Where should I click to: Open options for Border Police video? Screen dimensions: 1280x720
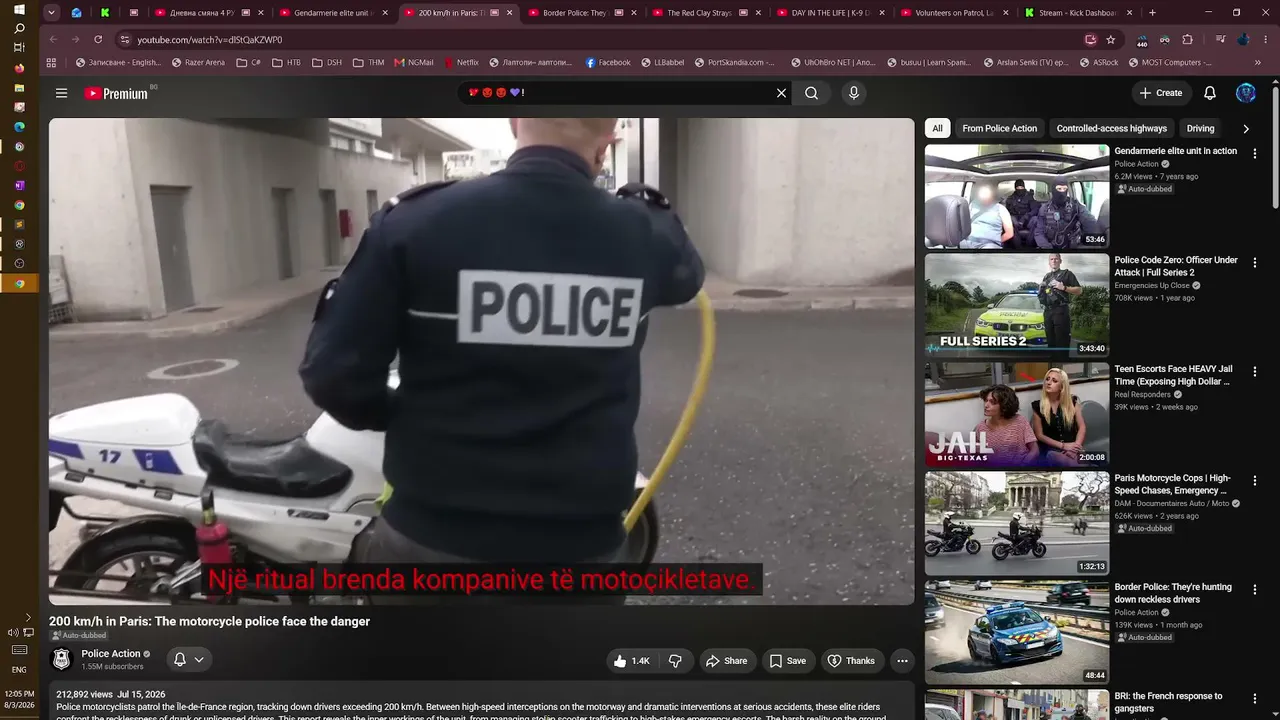pos(1255,590)
